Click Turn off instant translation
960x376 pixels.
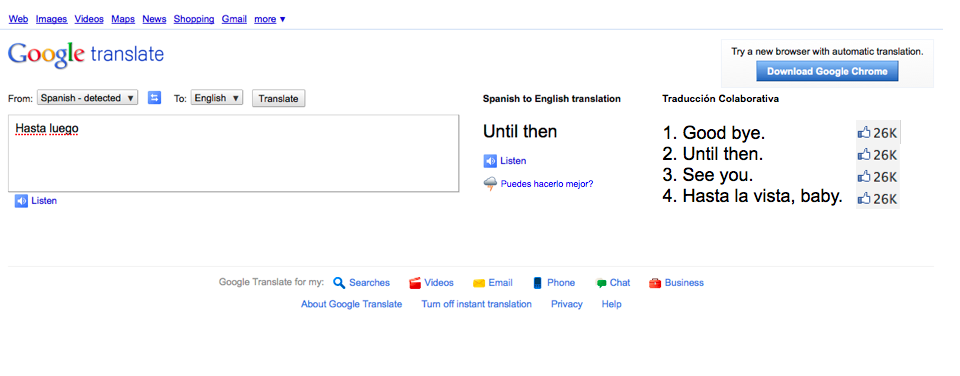tap(476, 304)
